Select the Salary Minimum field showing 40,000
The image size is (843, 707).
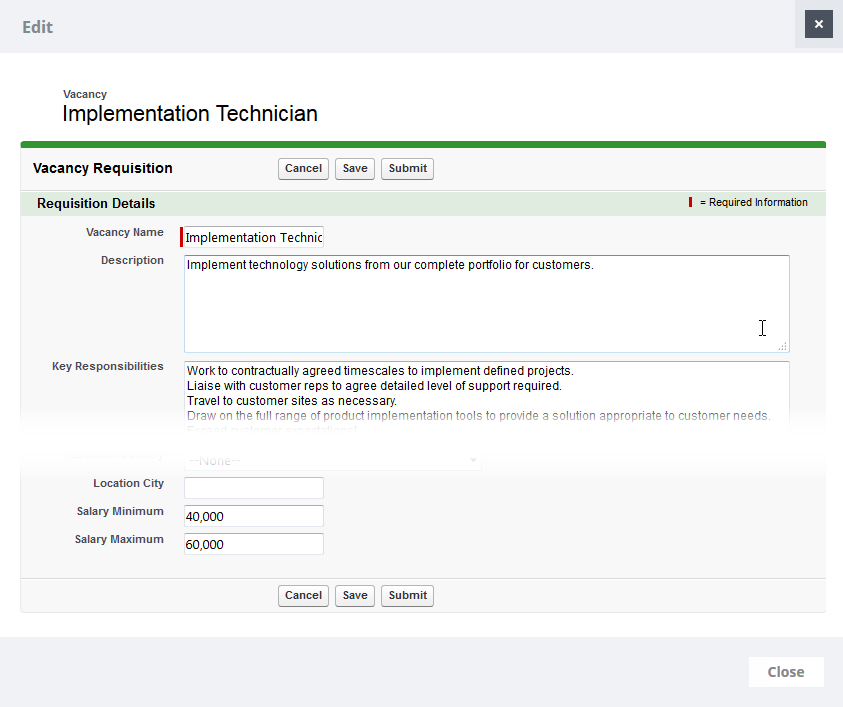point(254,516)
